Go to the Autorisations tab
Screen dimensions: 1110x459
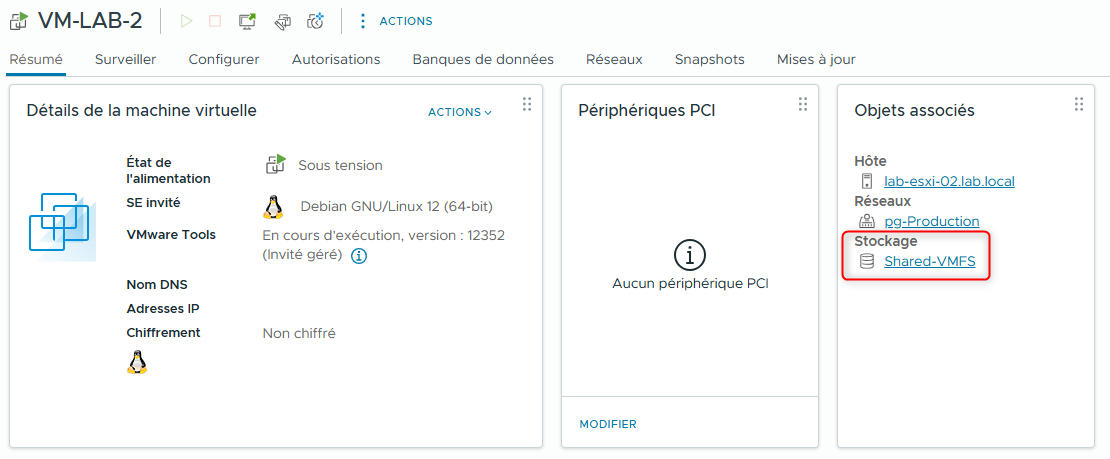pyautogui.click(x=336, y=60)
